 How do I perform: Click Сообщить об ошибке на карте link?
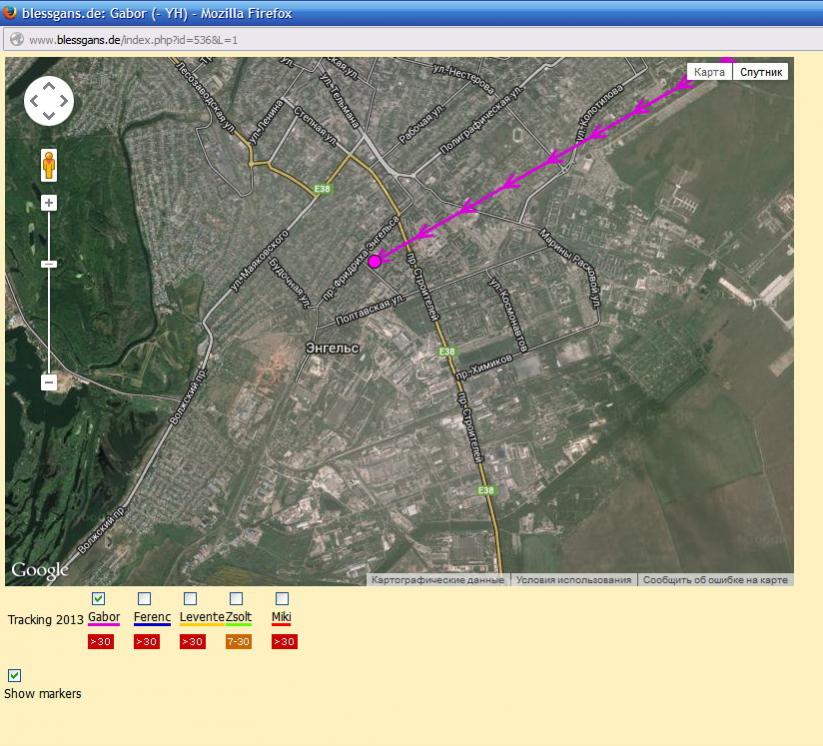[715, 580]
